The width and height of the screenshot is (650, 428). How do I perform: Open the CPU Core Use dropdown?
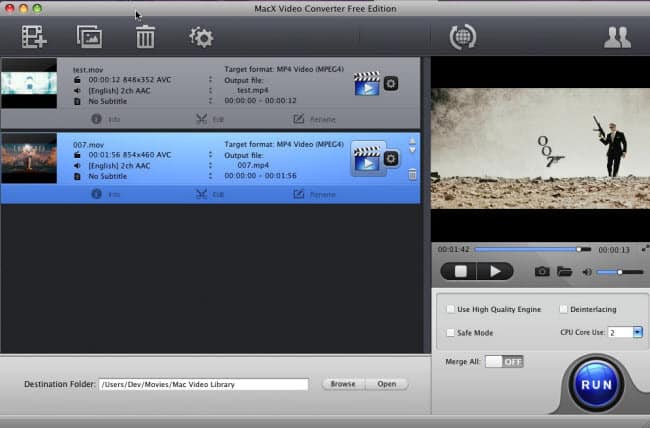tap(638, 332)
